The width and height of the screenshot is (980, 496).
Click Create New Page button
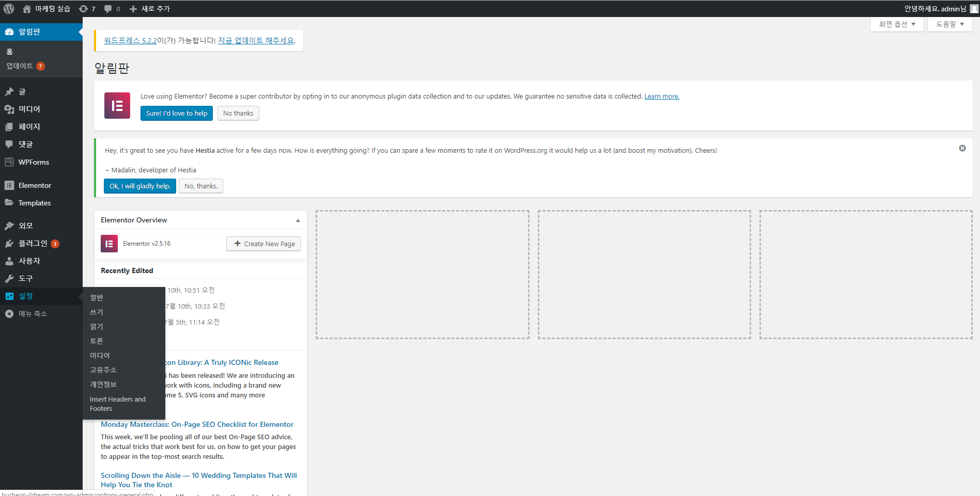point(263,244)
